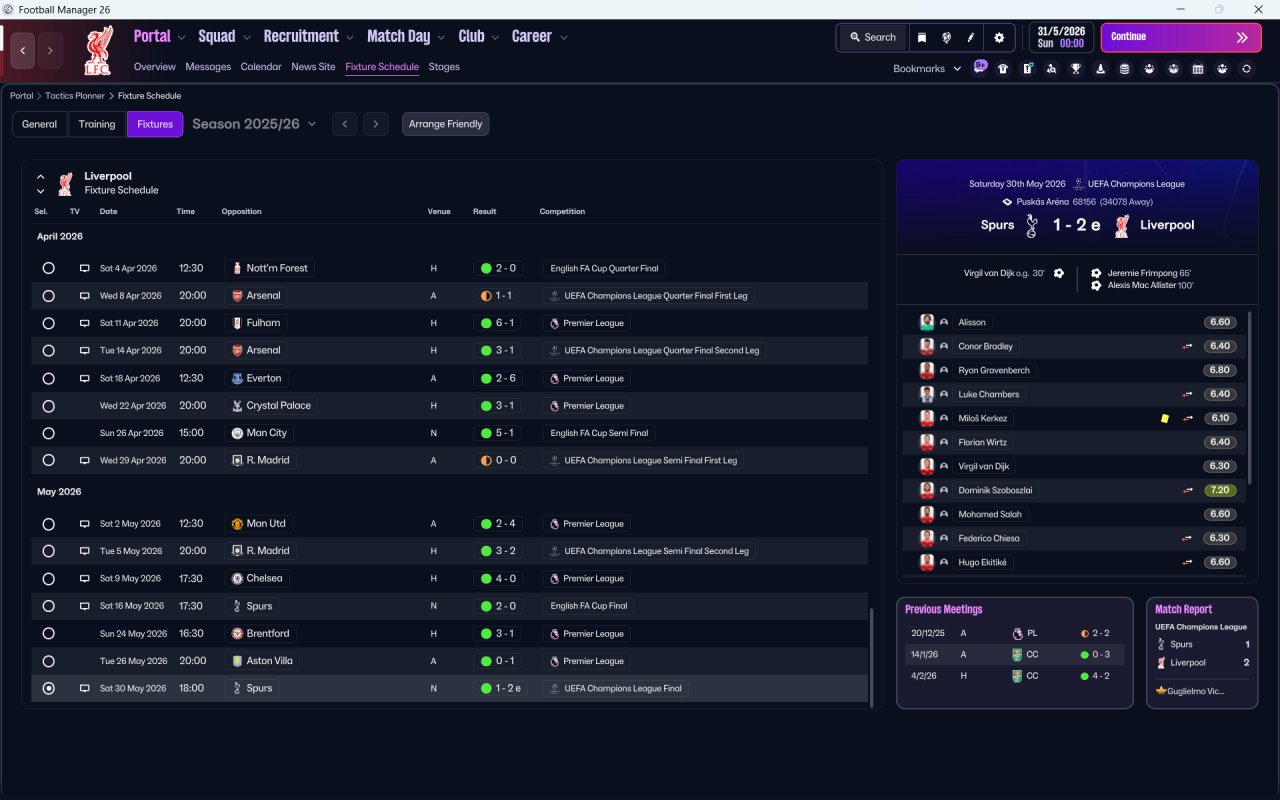
Task: Select the Aston Villa fixture radio button
Action: pyautogui.click(x=48, y=661)
